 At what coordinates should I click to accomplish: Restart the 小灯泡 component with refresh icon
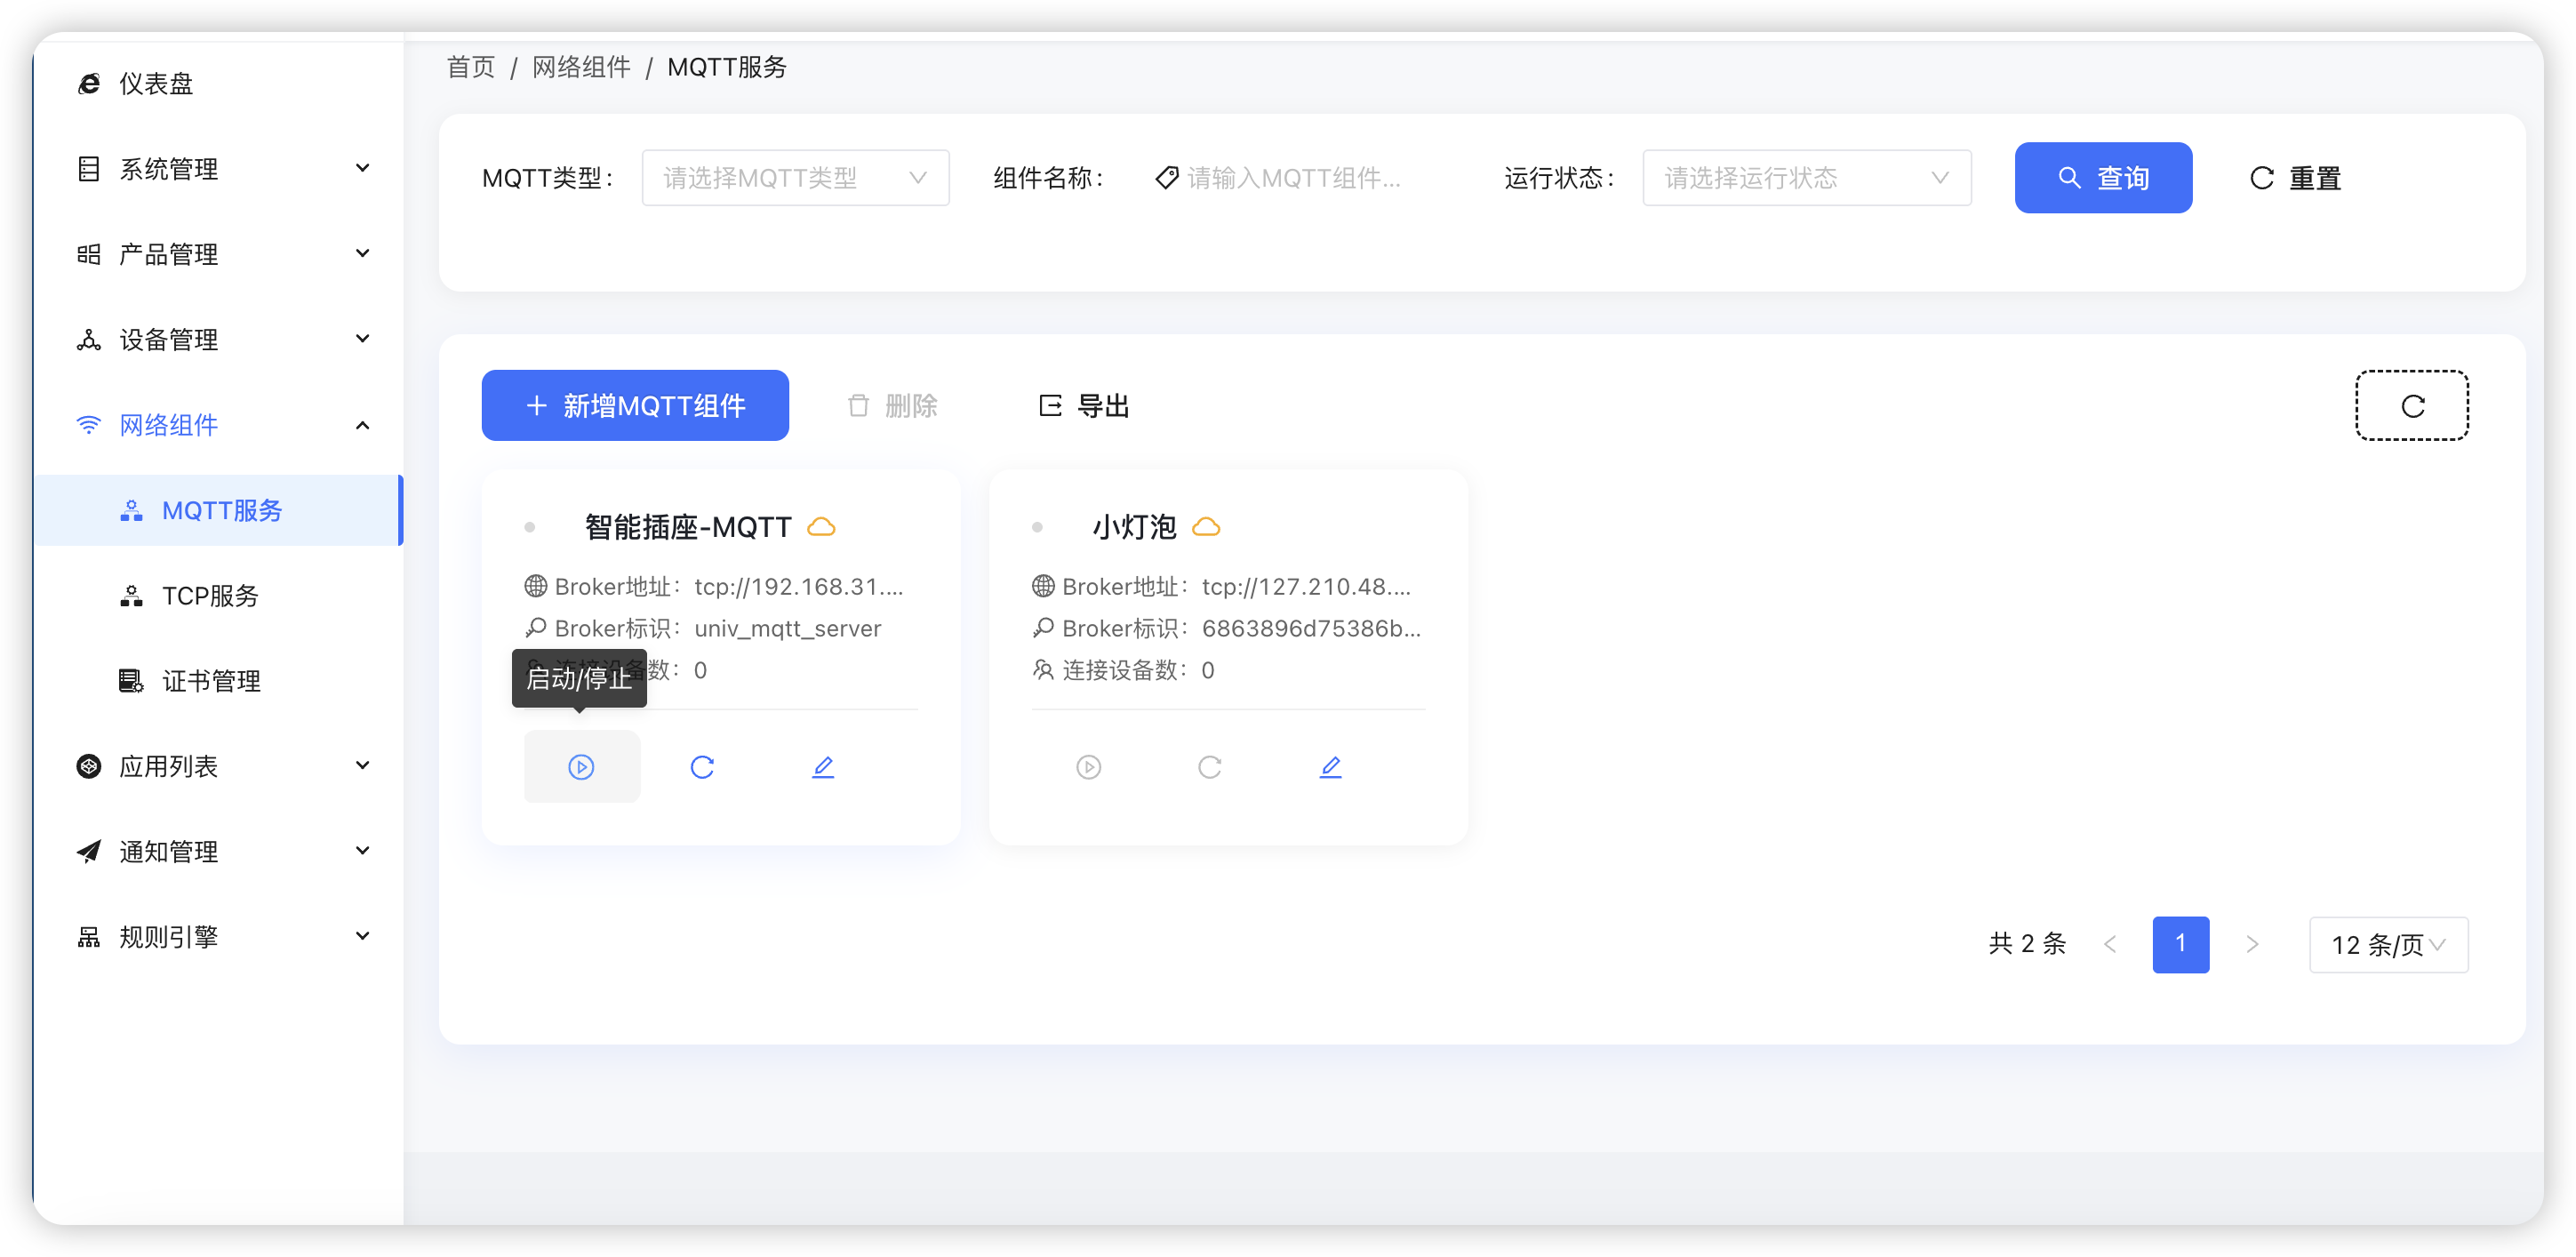1210,766
